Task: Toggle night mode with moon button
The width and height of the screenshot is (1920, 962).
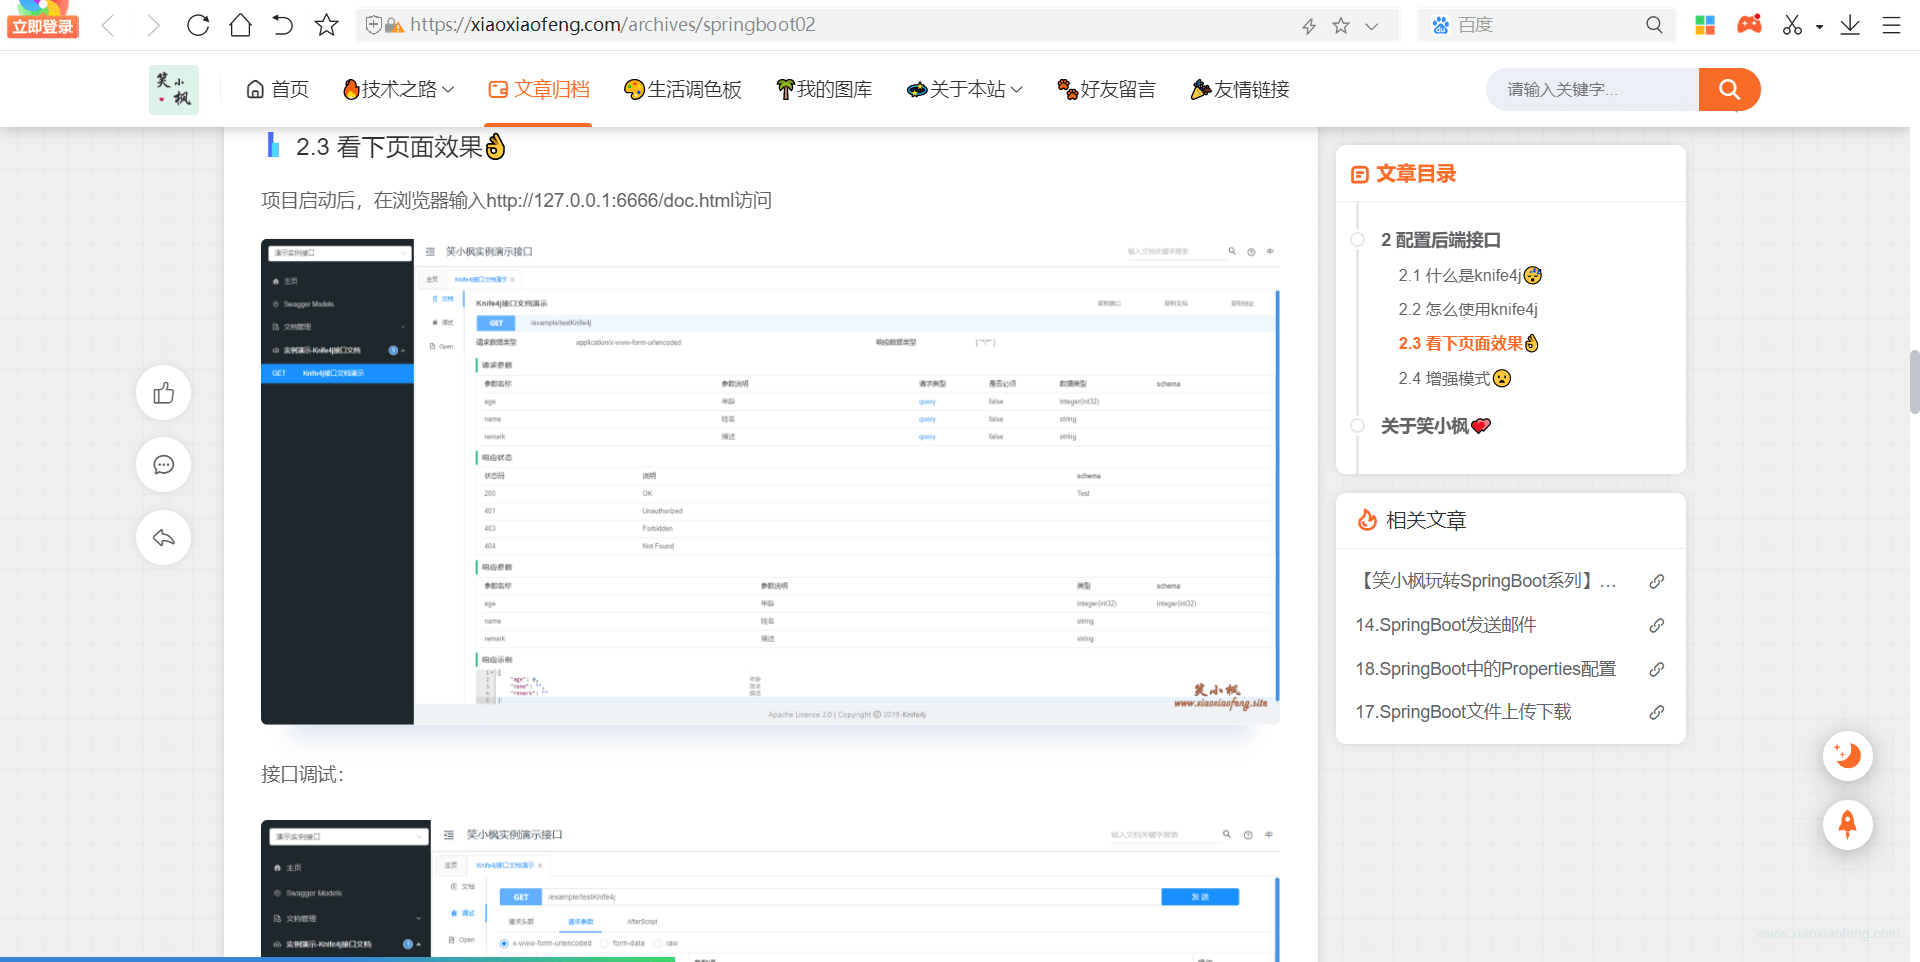Action: pos(1847,755)
